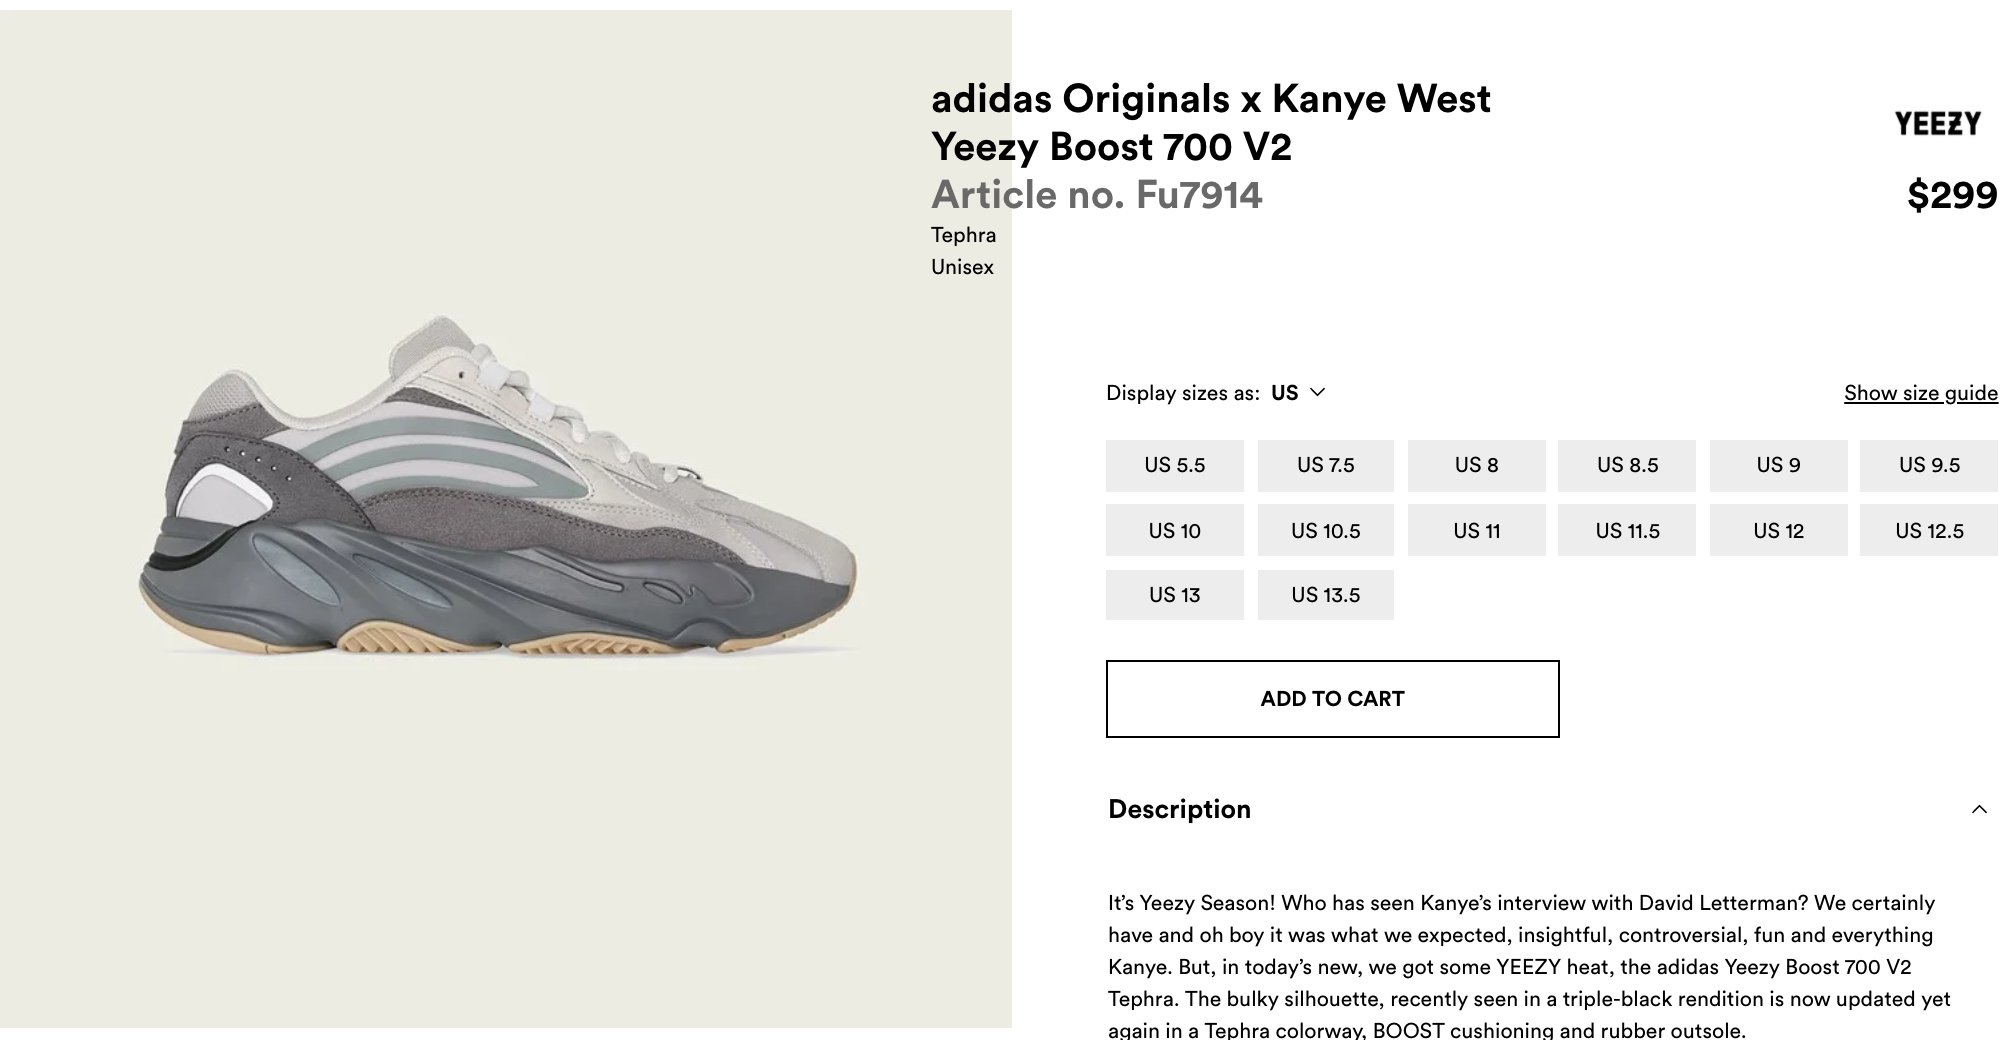Pick size US 12.5
This screenshot has height=1040, width=2012.
pyautogui.click(x=1929, y=531)
